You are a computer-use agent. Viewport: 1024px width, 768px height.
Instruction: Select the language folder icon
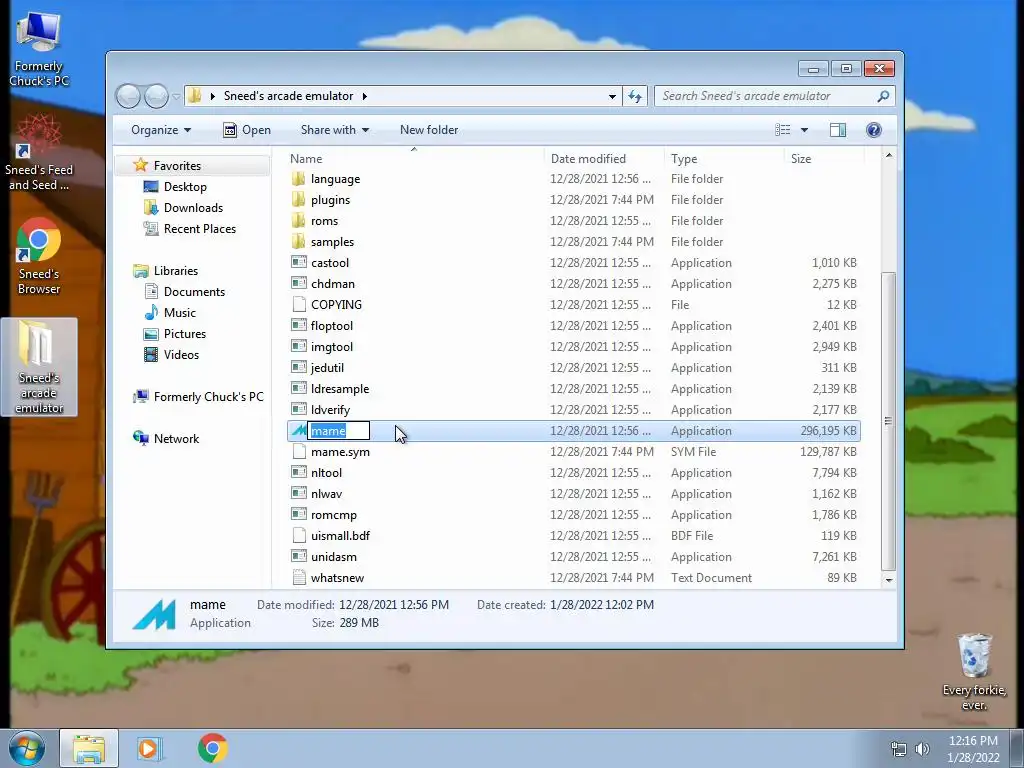point(299,178)
